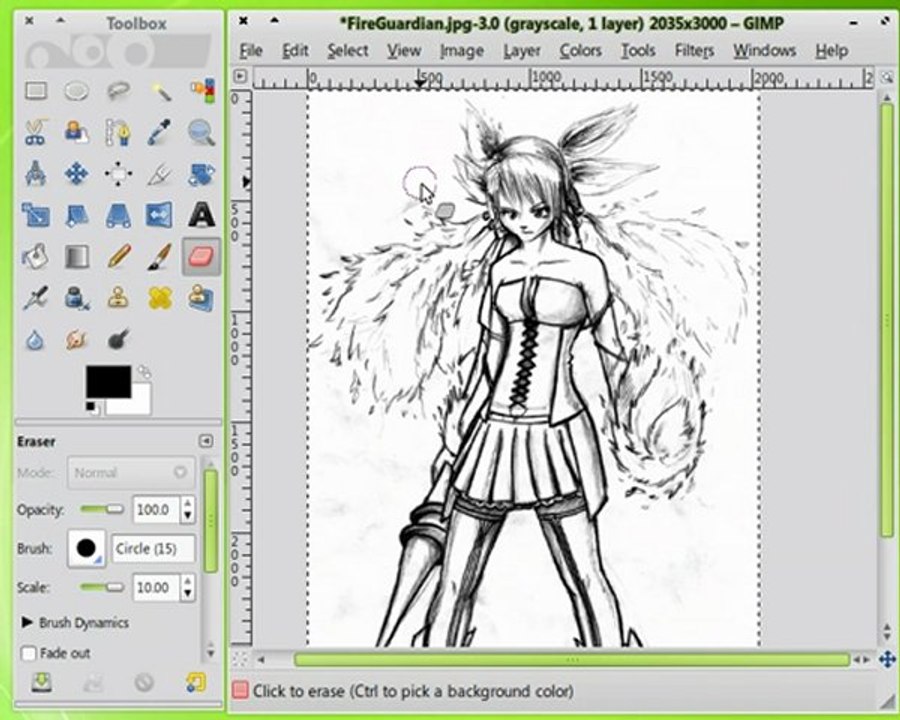
Task: Enable the Fade out checkbox
Action: tap(29, 653)
